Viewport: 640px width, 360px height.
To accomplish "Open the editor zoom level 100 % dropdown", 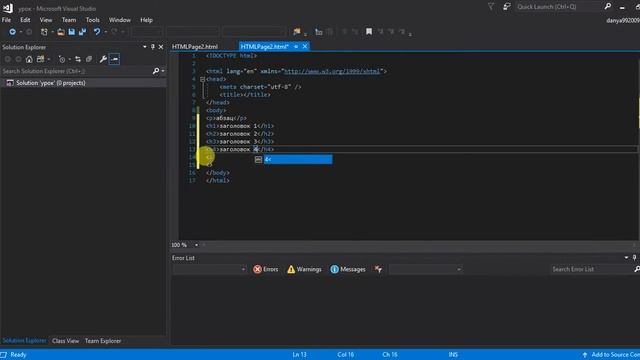I will tap(196, 245).
